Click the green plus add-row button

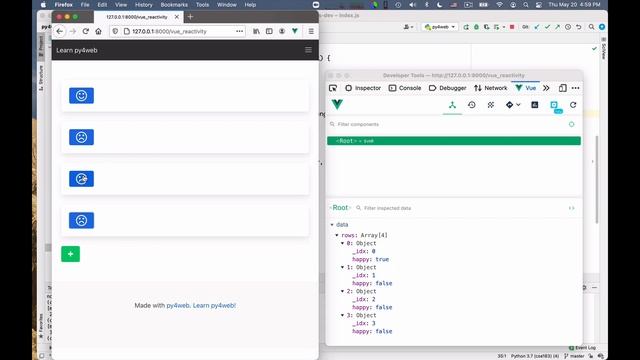coord(71,254)
